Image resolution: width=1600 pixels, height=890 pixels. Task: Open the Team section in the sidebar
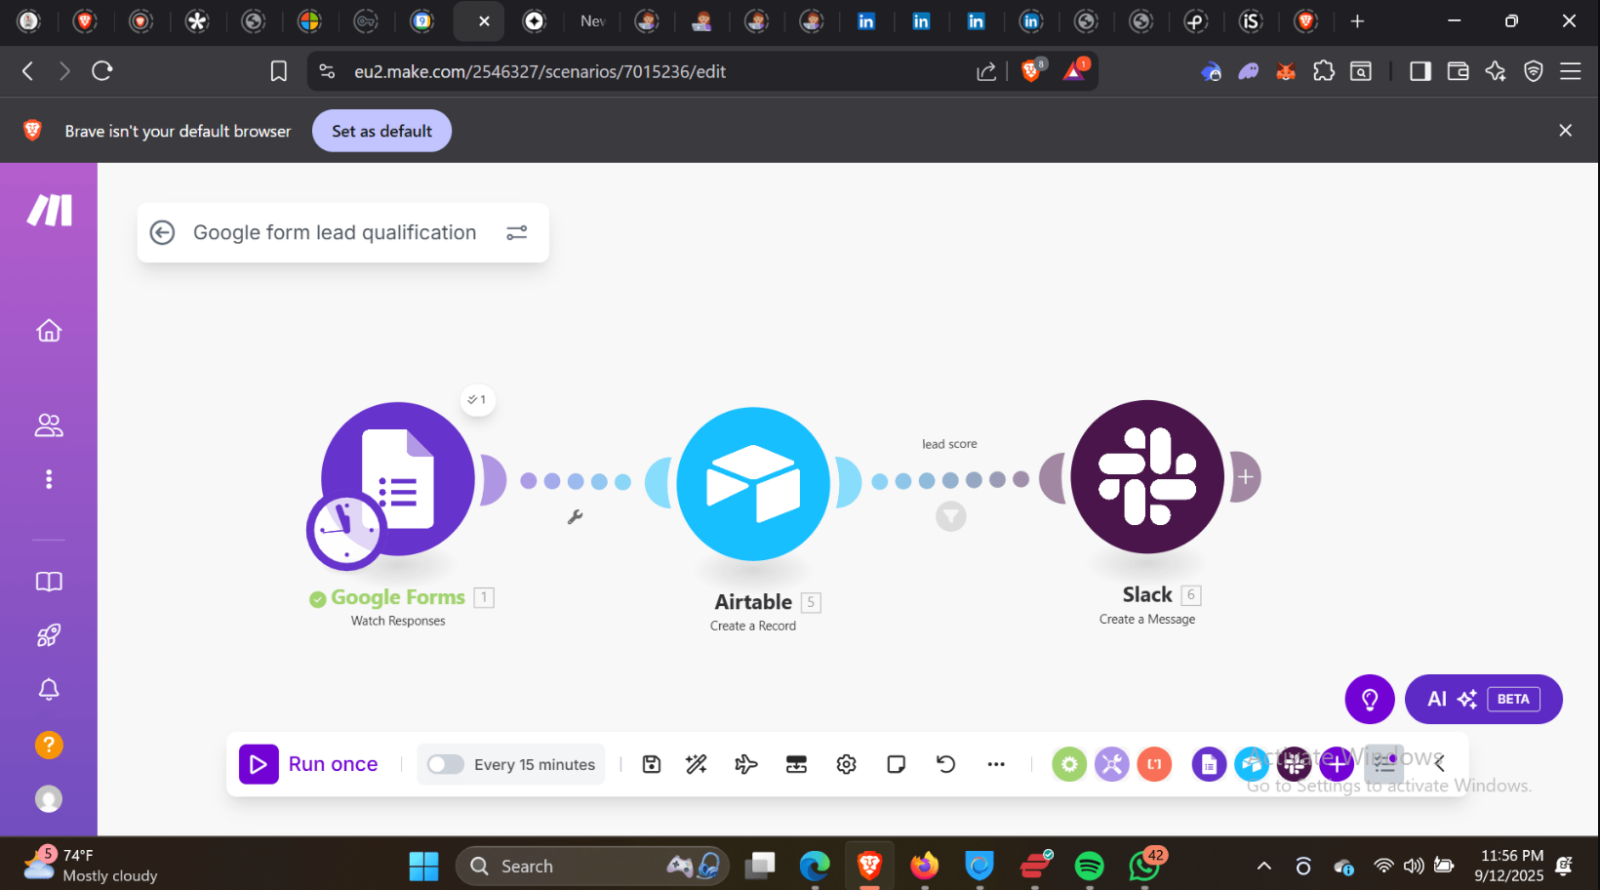[x=49, y=425]
